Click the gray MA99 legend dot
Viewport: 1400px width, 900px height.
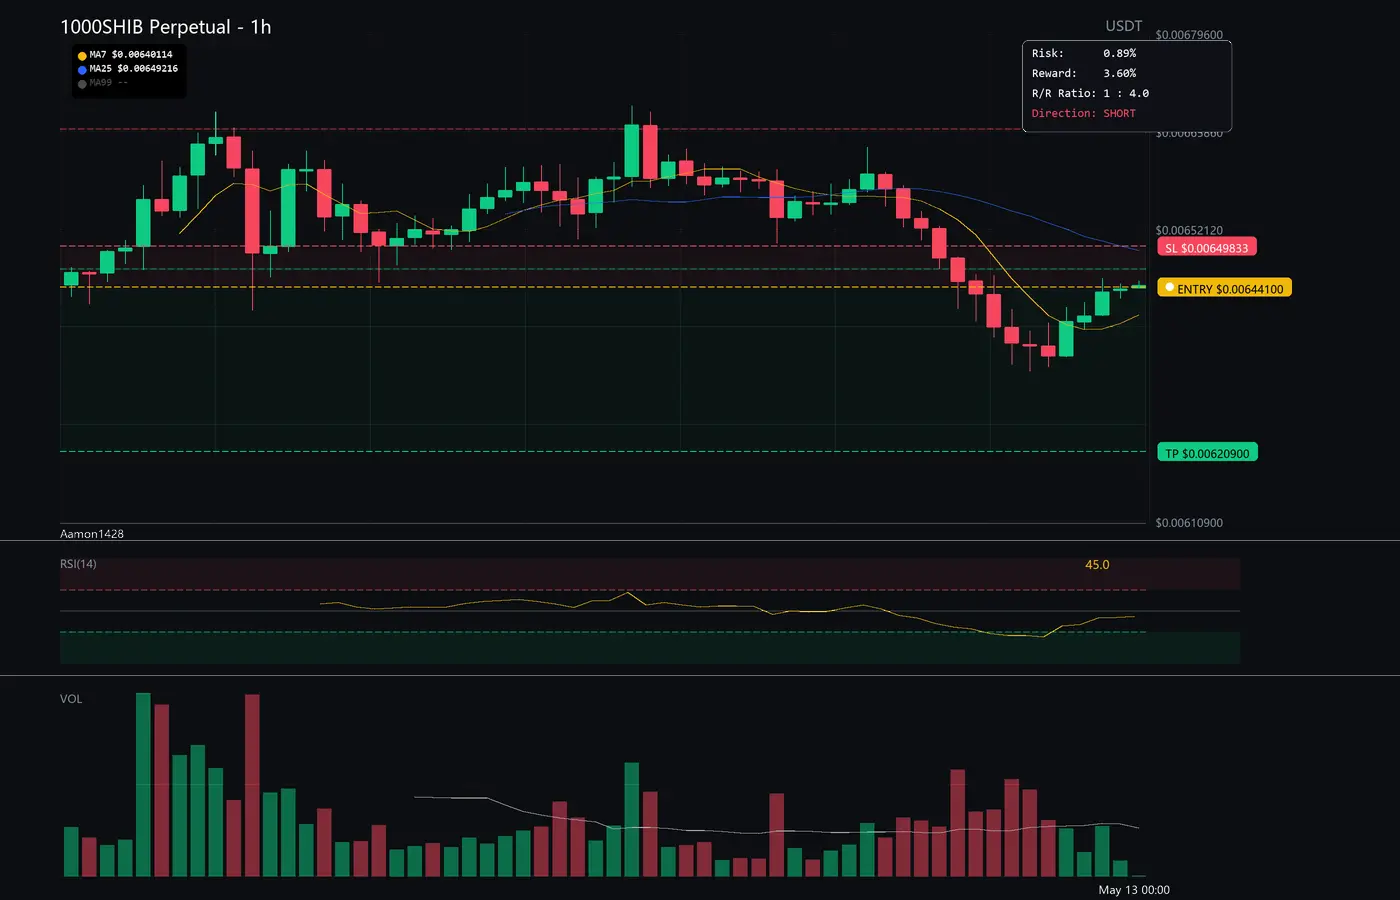(82, 84)
